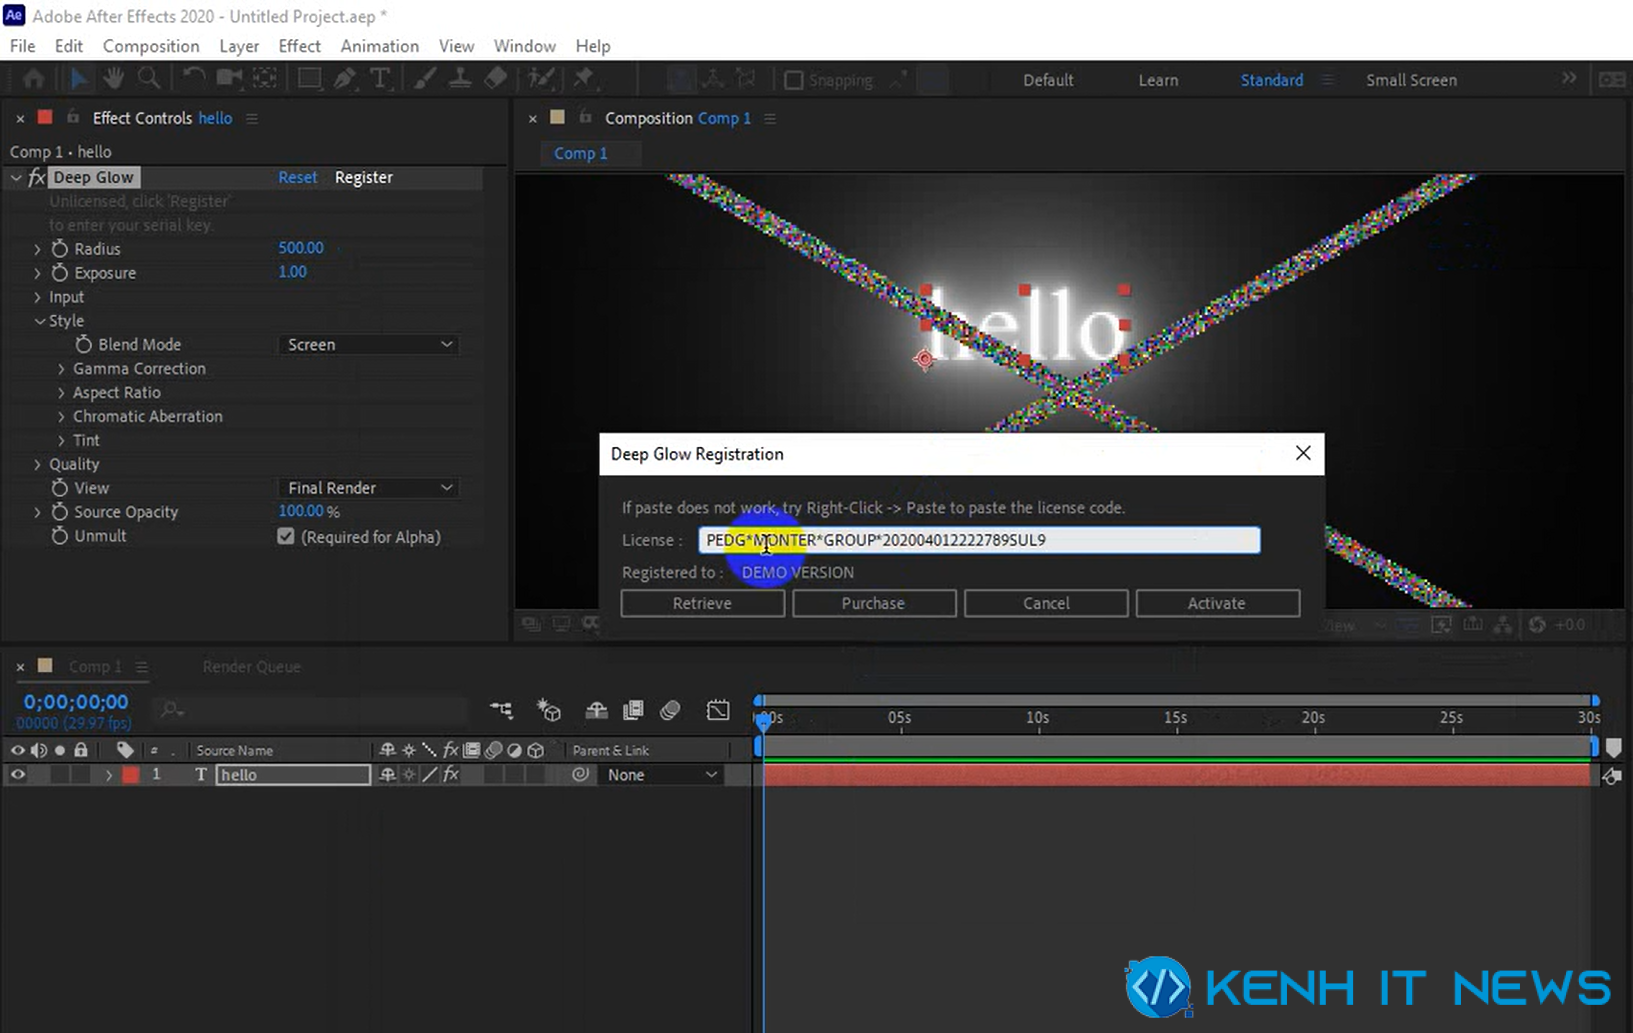Expand Chromatic Aberration settings
The width and height of the screenshot is (1633, 1033).
click(62, 417)
